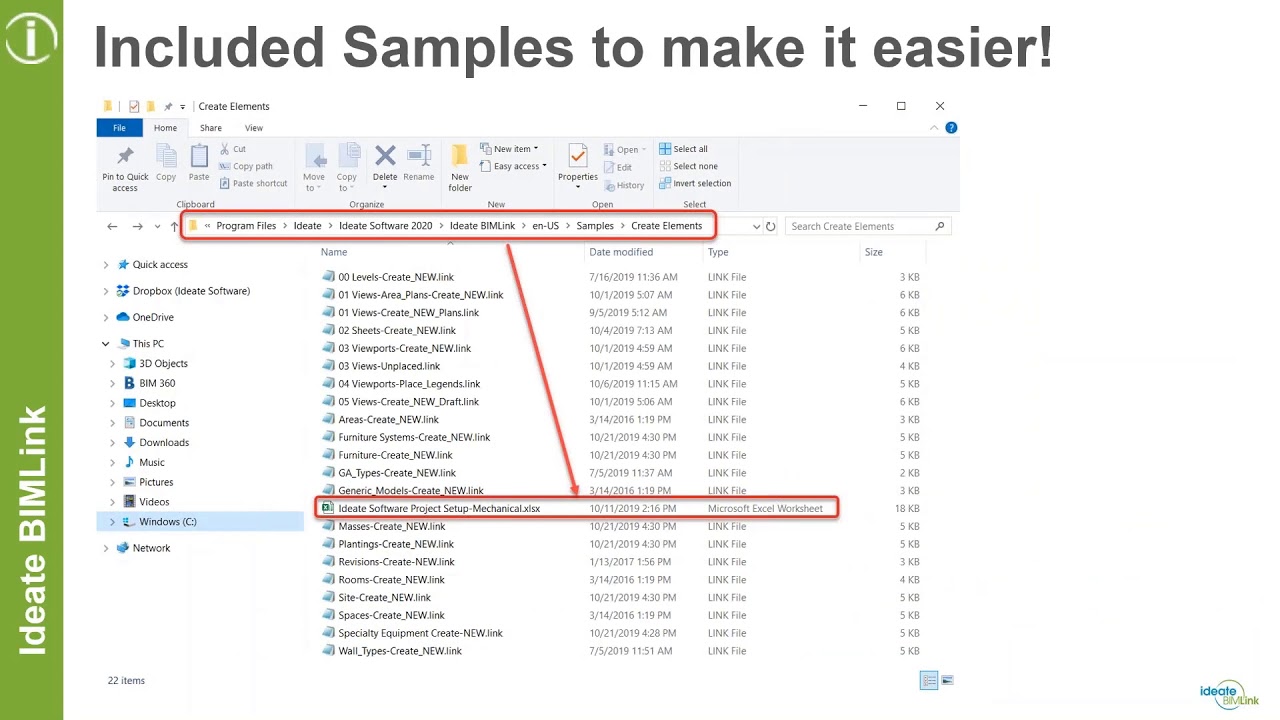Click the Rename icon
Image resolution: width=1280 pixels, height=720 pixels.
click(419, 155)
